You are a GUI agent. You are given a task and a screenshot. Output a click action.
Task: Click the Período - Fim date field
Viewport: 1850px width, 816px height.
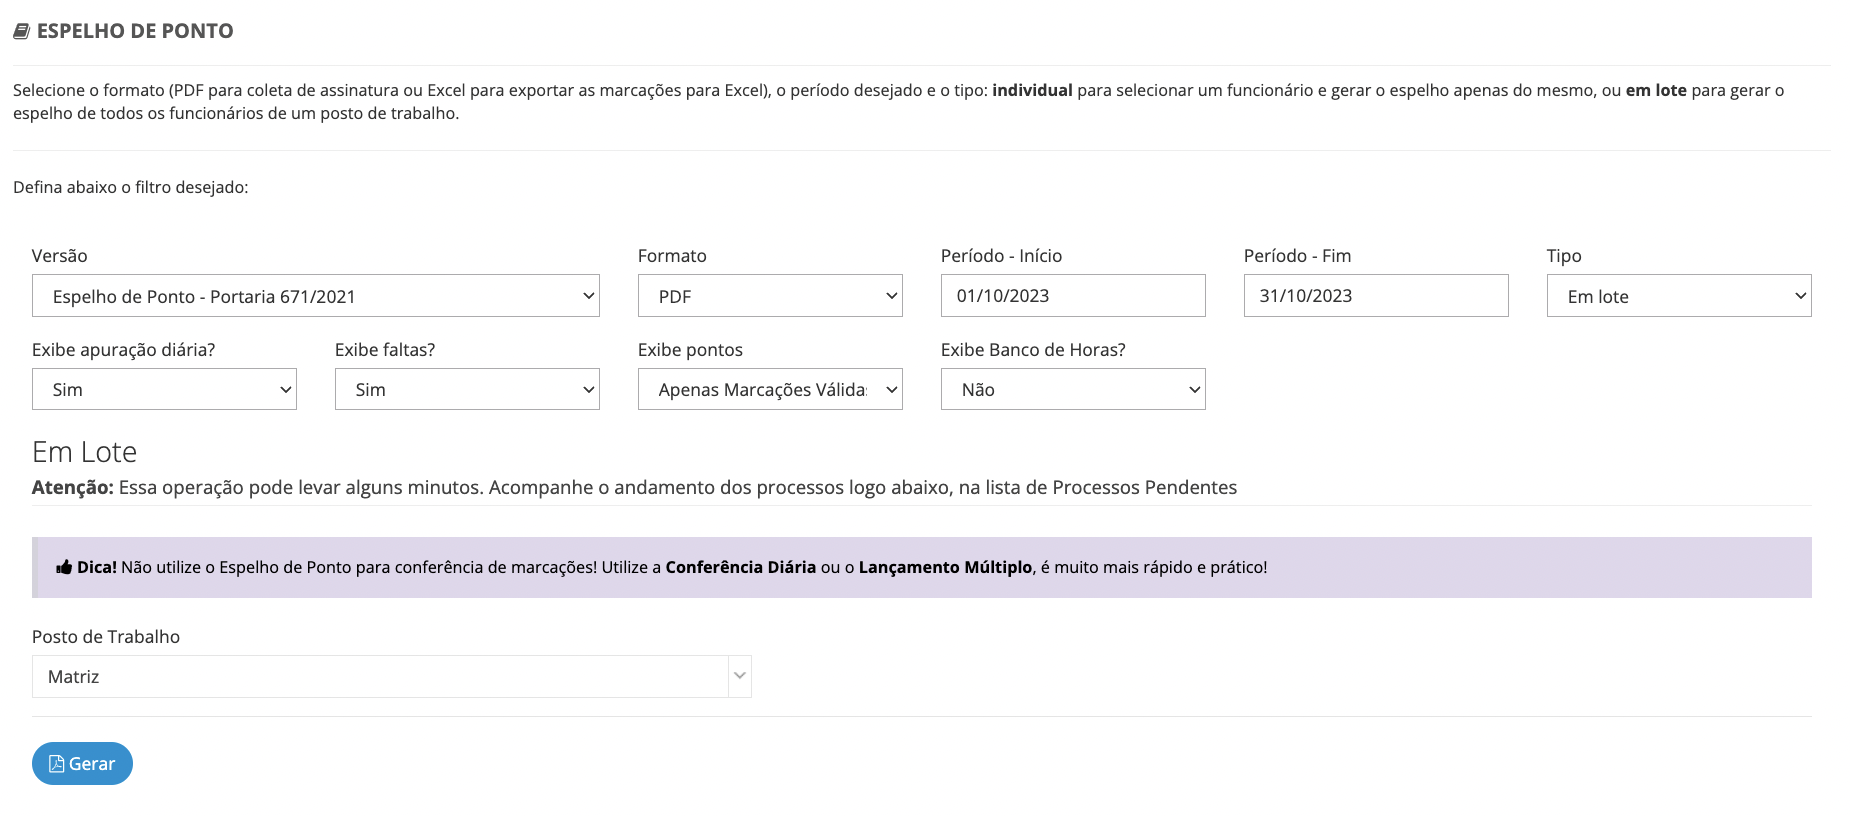tap(1376, 296)
